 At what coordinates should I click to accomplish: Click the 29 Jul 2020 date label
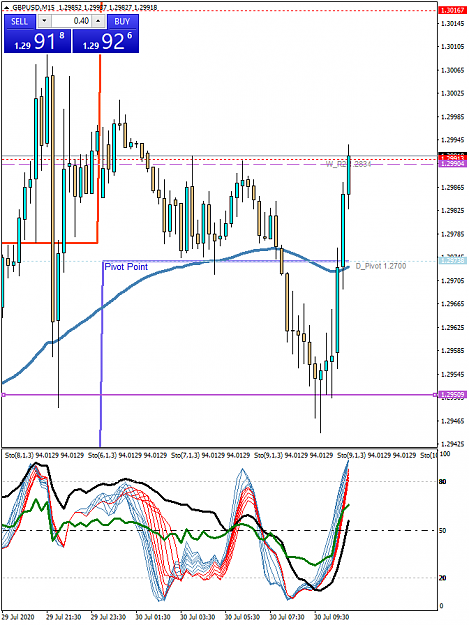(x=19, y=617)
